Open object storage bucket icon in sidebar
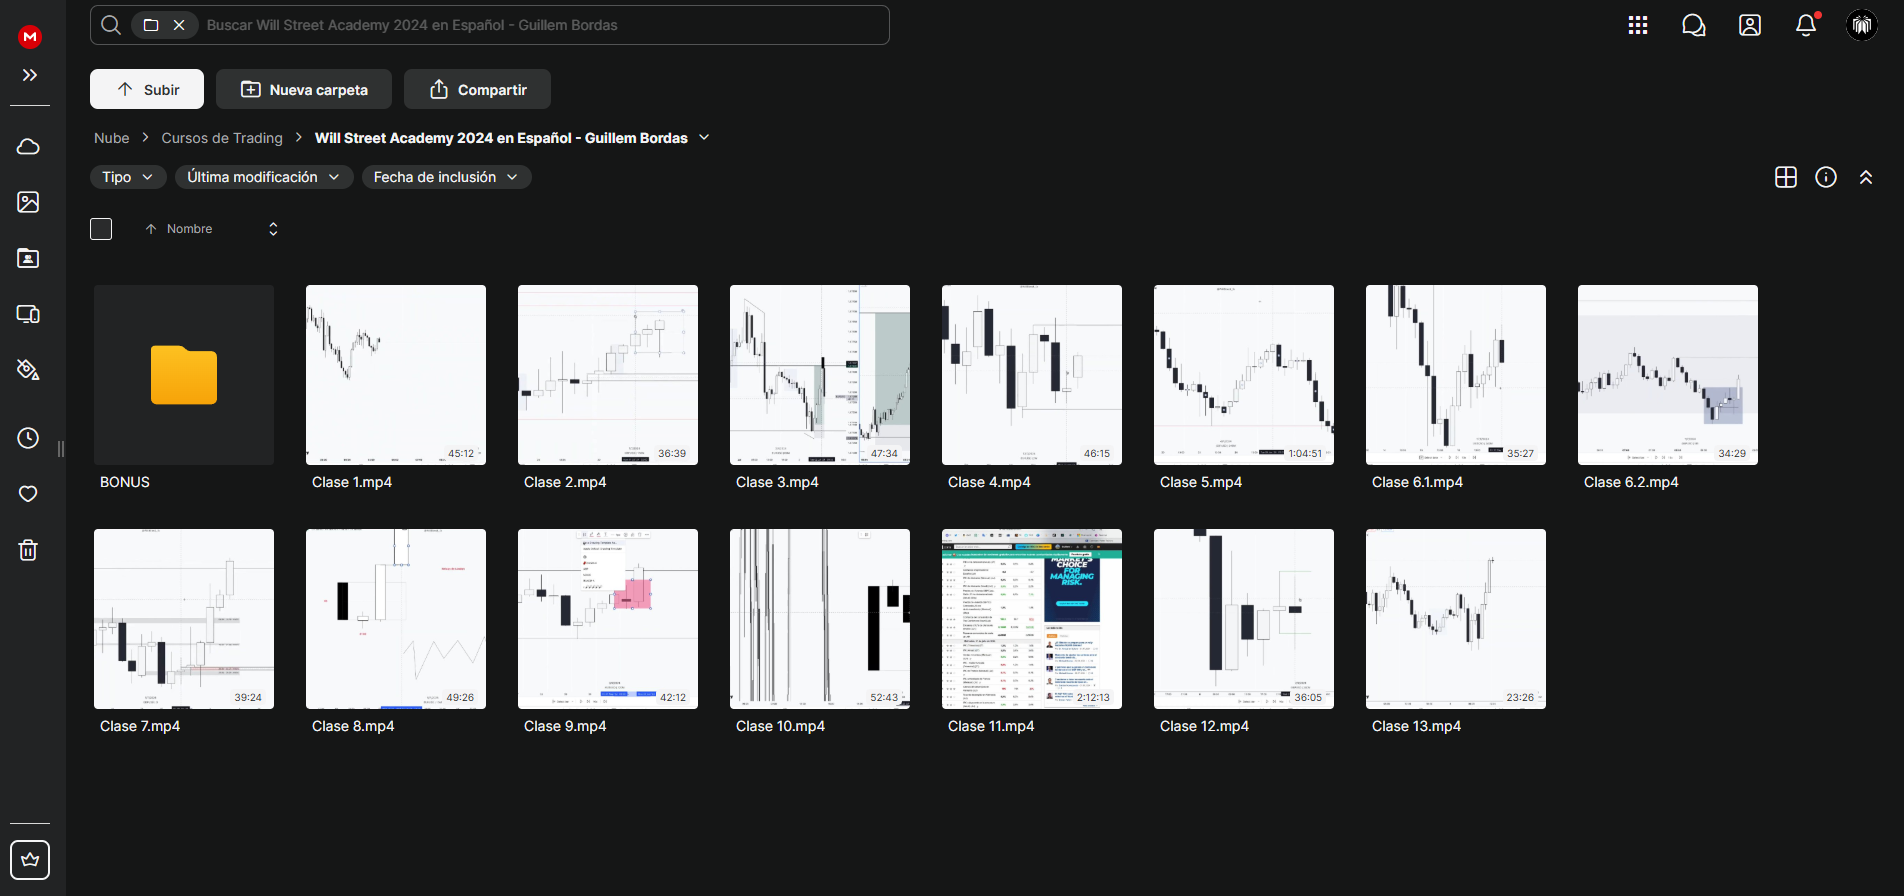This screenshot has height=896, width=1904. click(x=29, y=370)
